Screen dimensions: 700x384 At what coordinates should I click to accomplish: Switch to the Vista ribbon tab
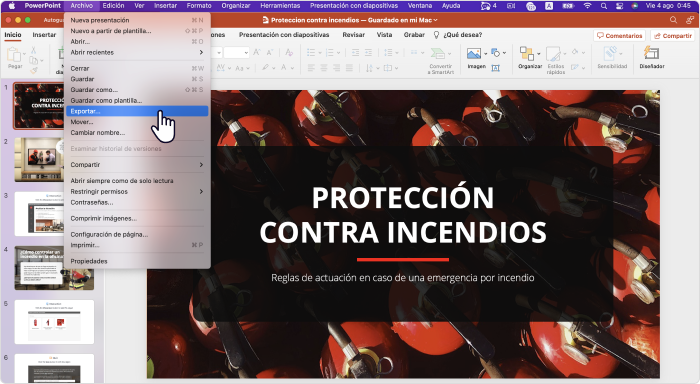click(x=384, y=35)
